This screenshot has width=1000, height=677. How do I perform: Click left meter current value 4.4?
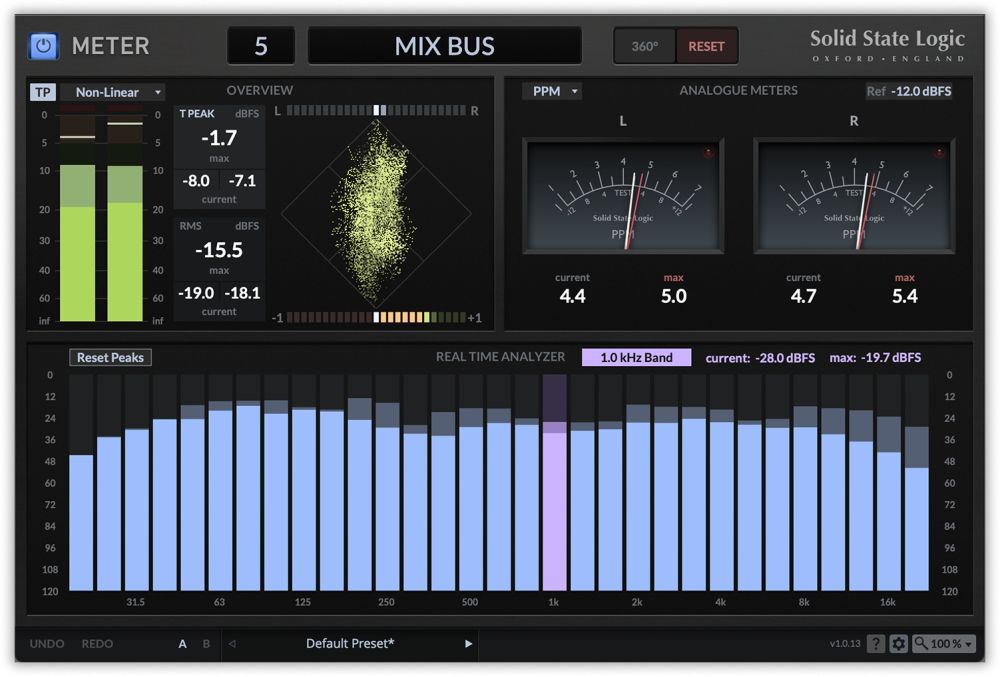572,296
